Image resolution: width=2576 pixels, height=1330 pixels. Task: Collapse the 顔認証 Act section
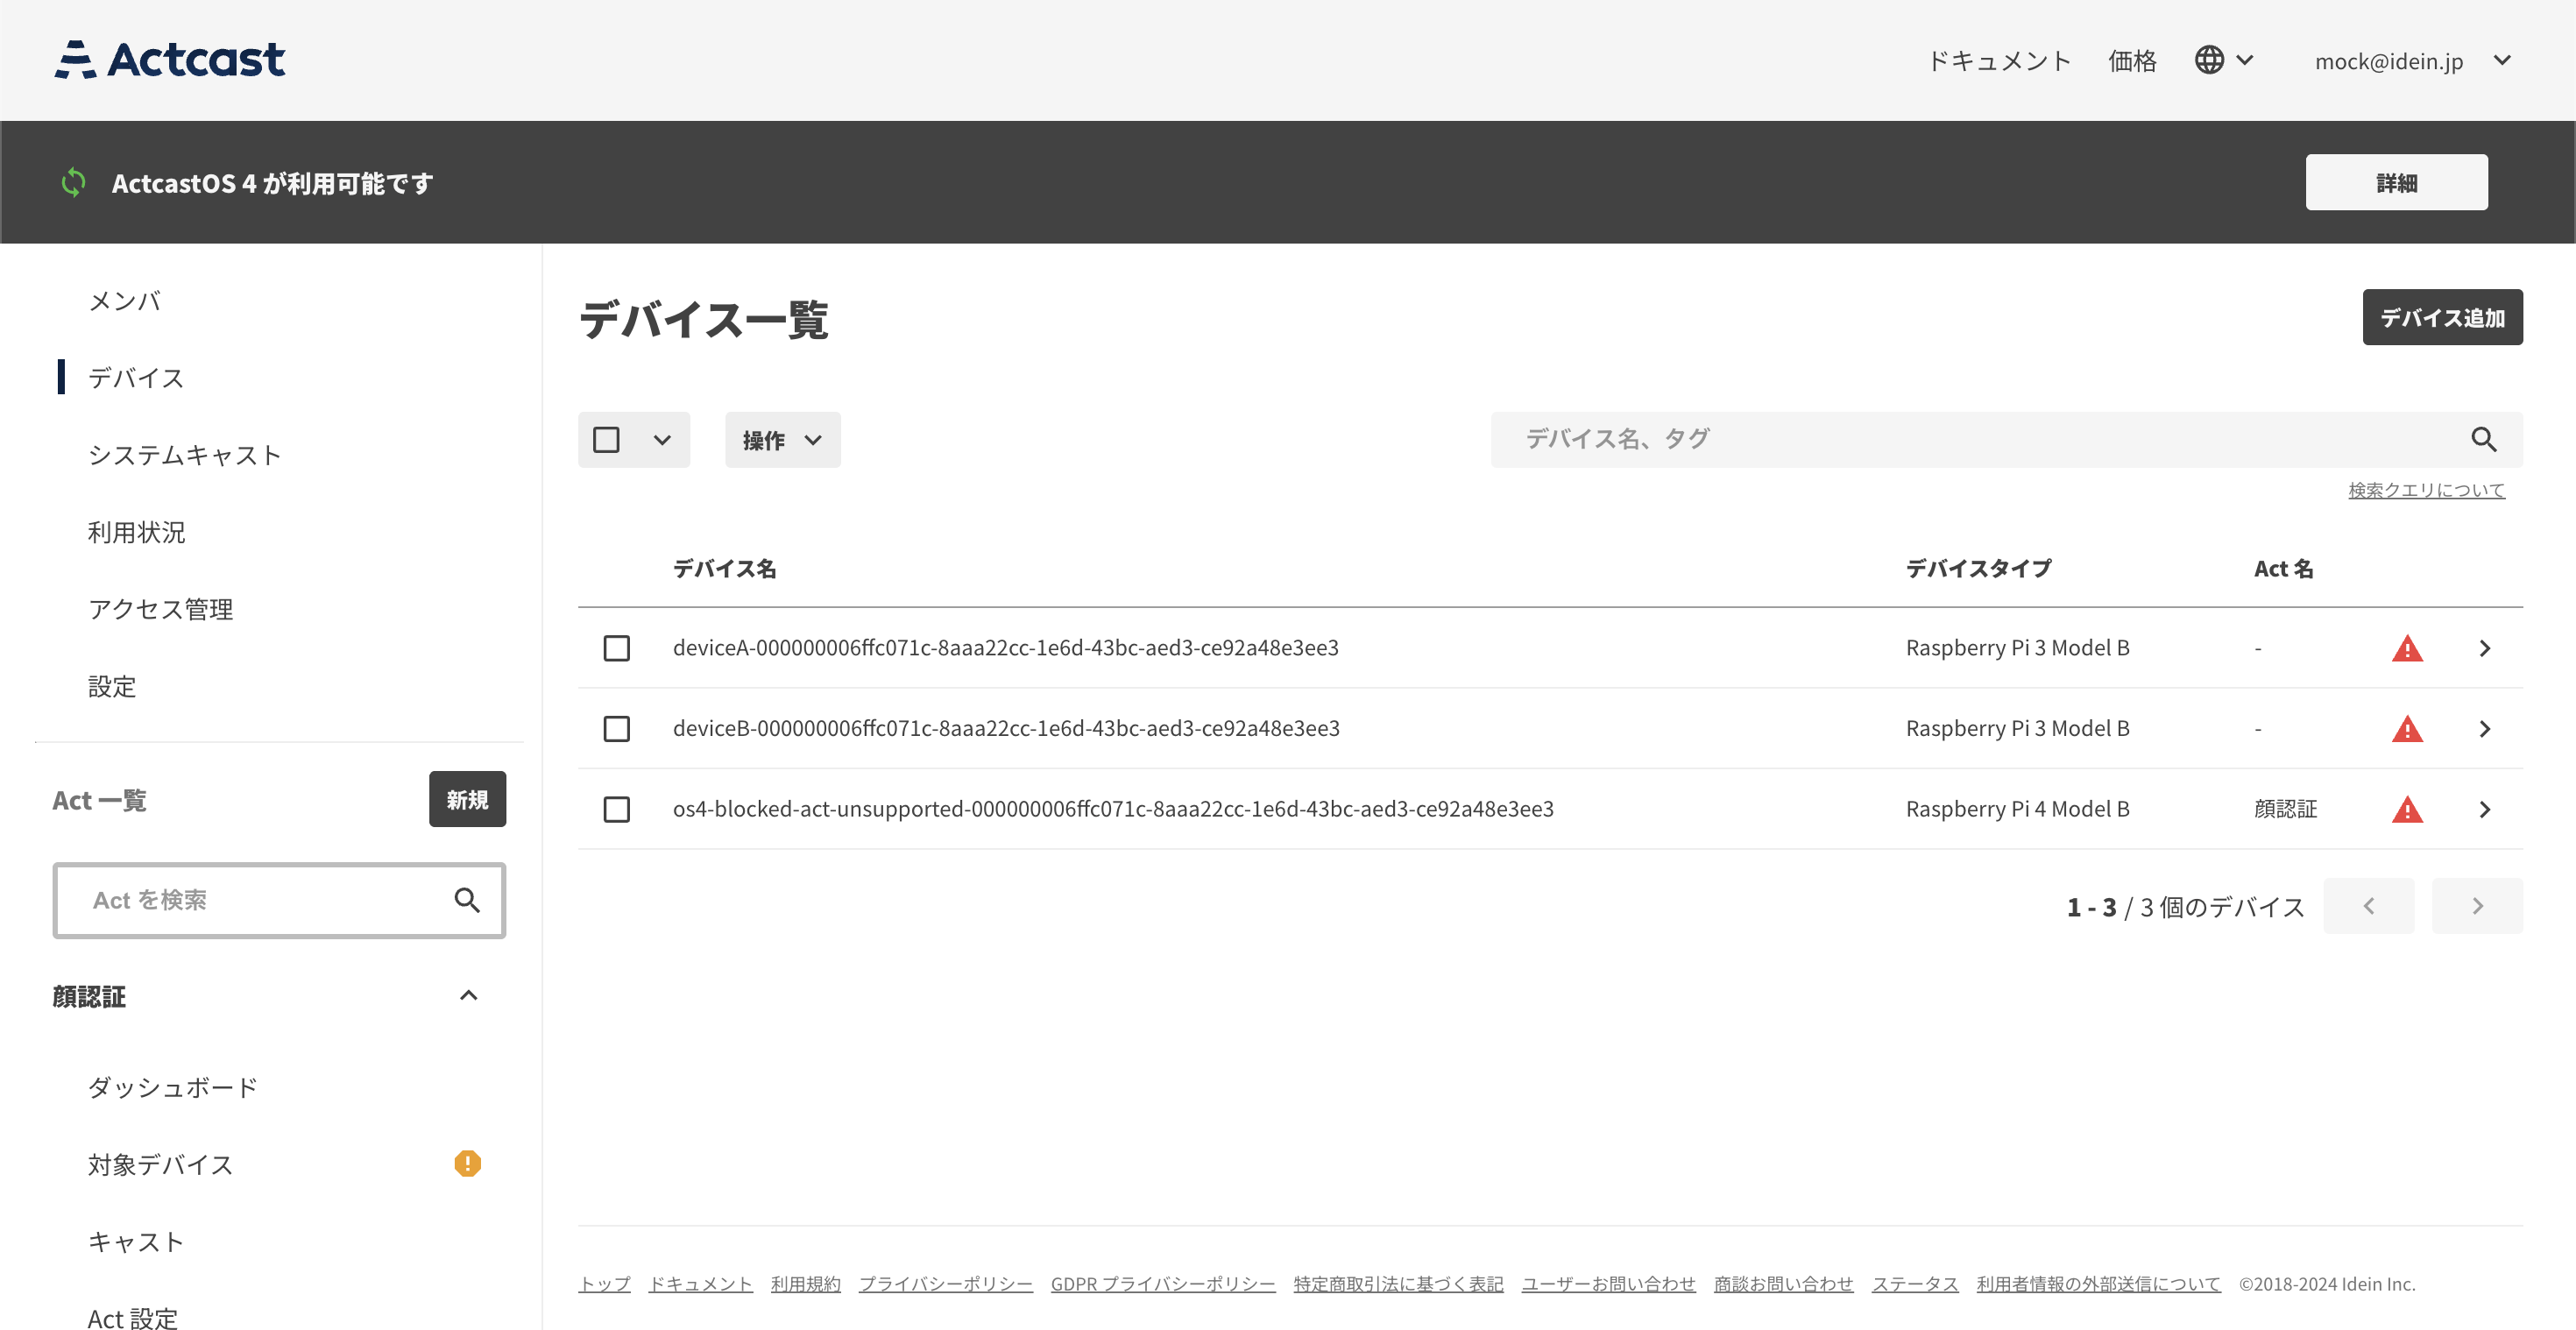(468, 995)
